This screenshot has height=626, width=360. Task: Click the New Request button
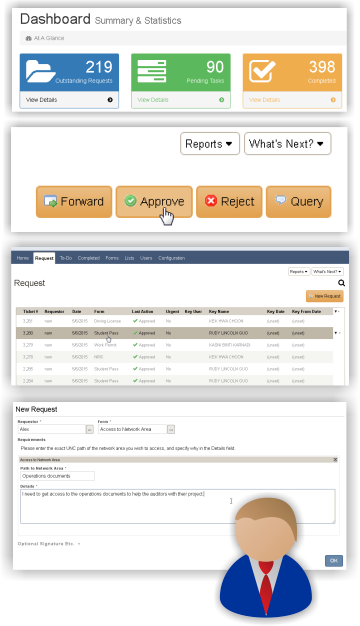[x=324, y=296]
